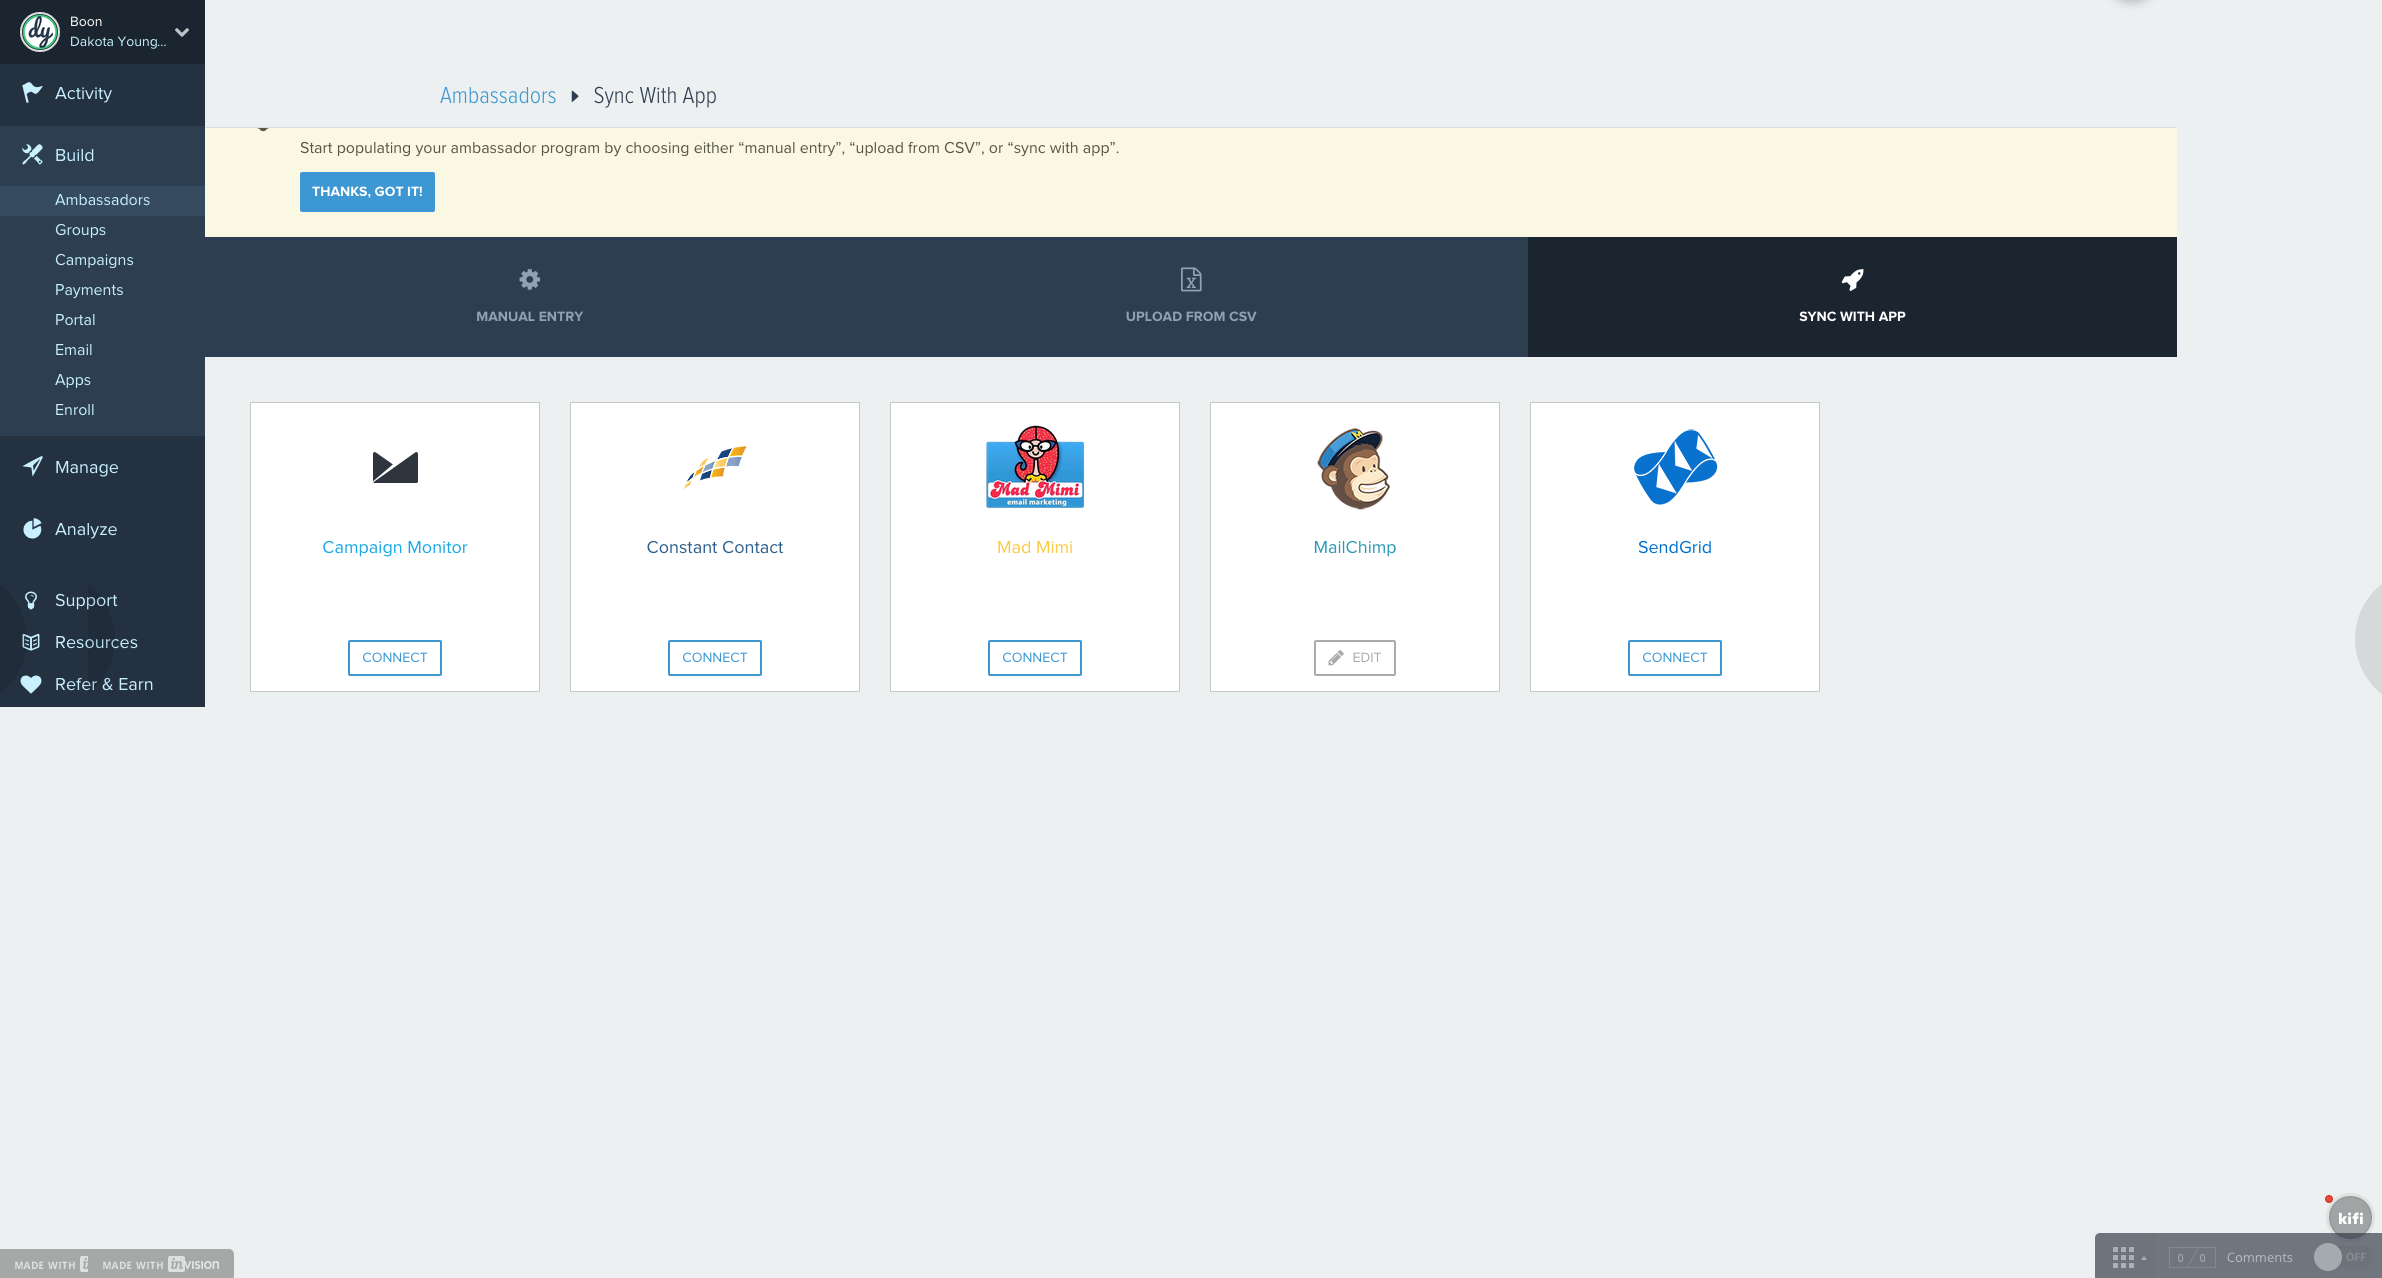Image resolution: width=2382 pixels, height=1278 pixels.
Task: Click the Boon account avatar logo
Action: 40,32
